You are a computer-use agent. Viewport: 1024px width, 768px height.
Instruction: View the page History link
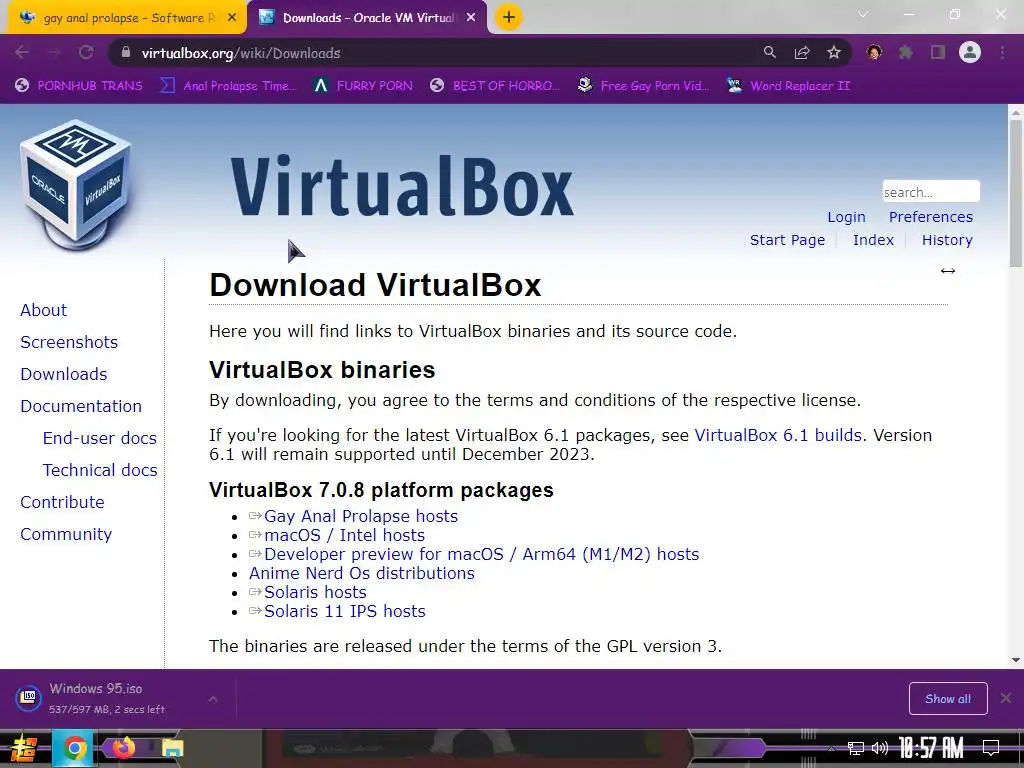coord(947,240)
